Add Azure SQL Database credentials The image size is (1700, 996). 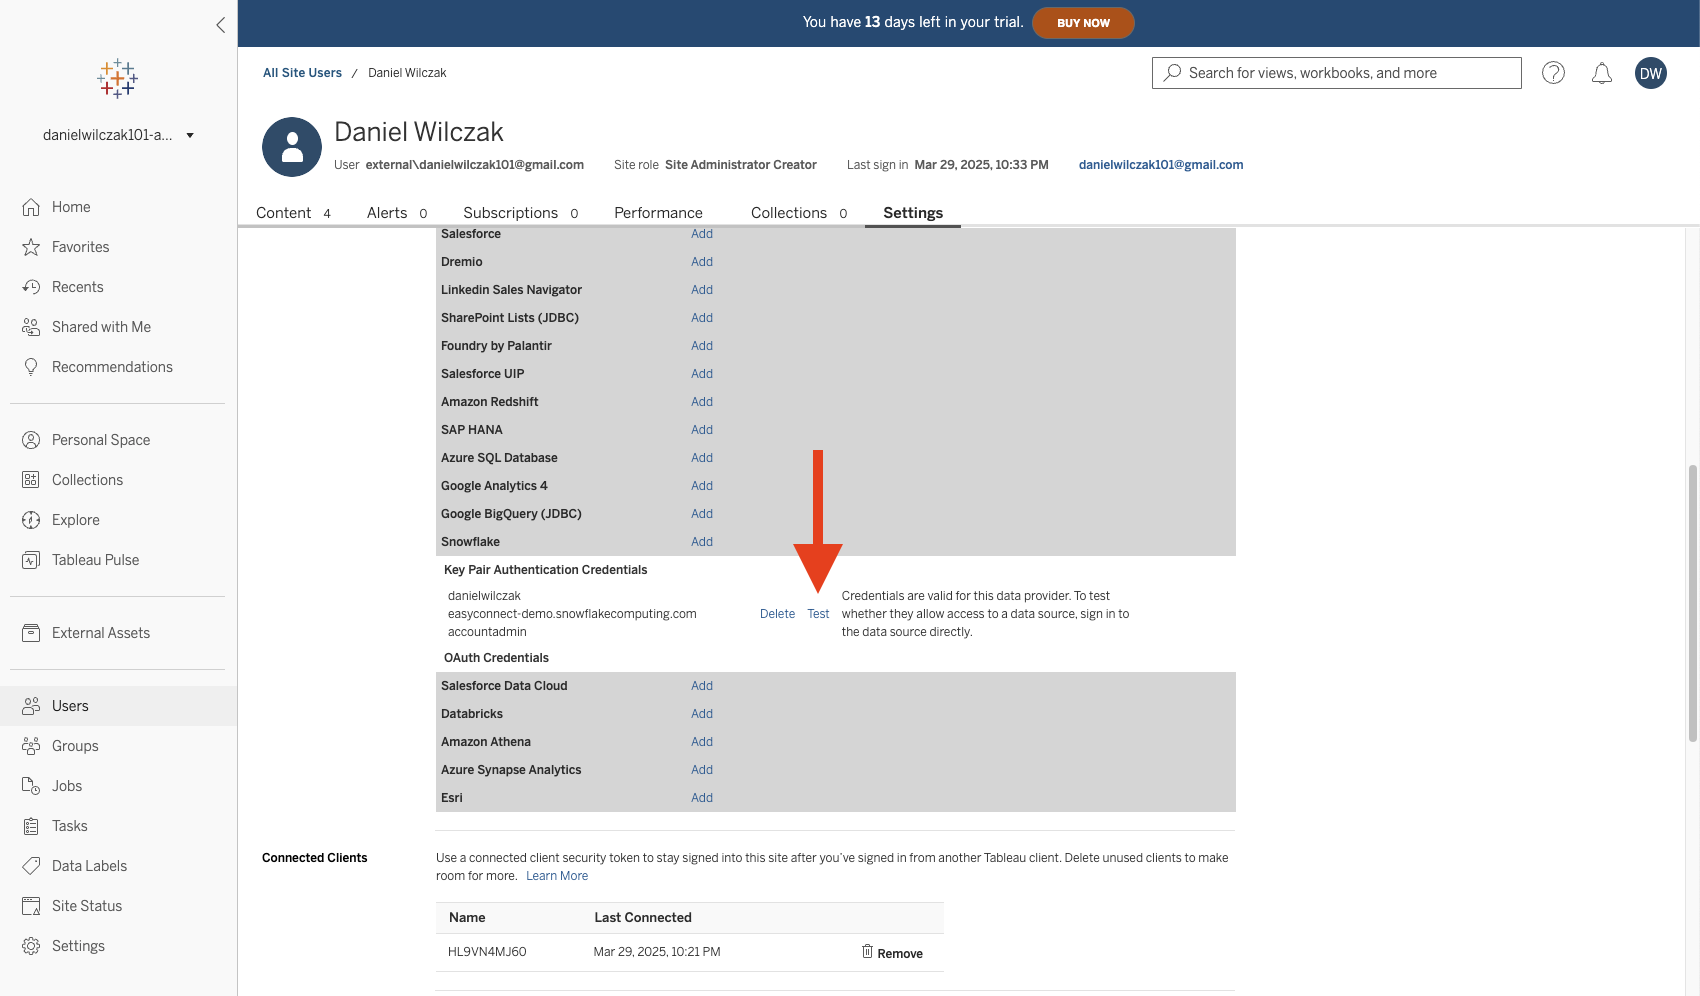(x=702, y=458)
